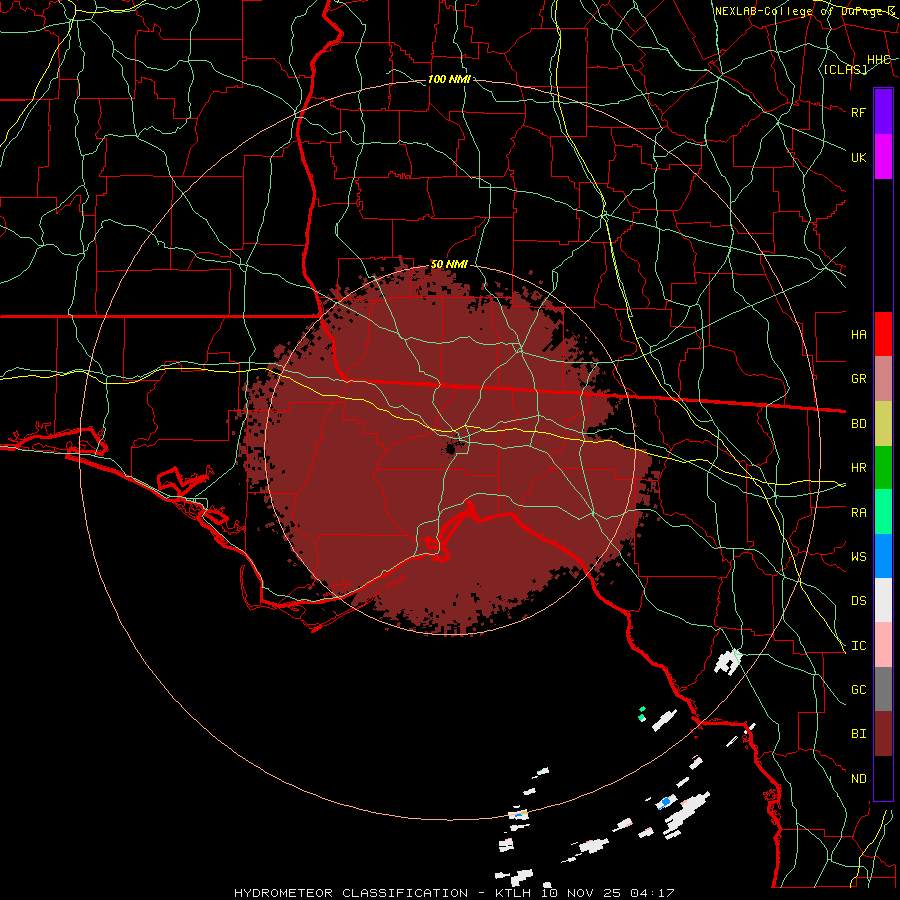The image size is (900, 900).
Task: Select the yellow BD legend swatch
Action: click(883, 424)
